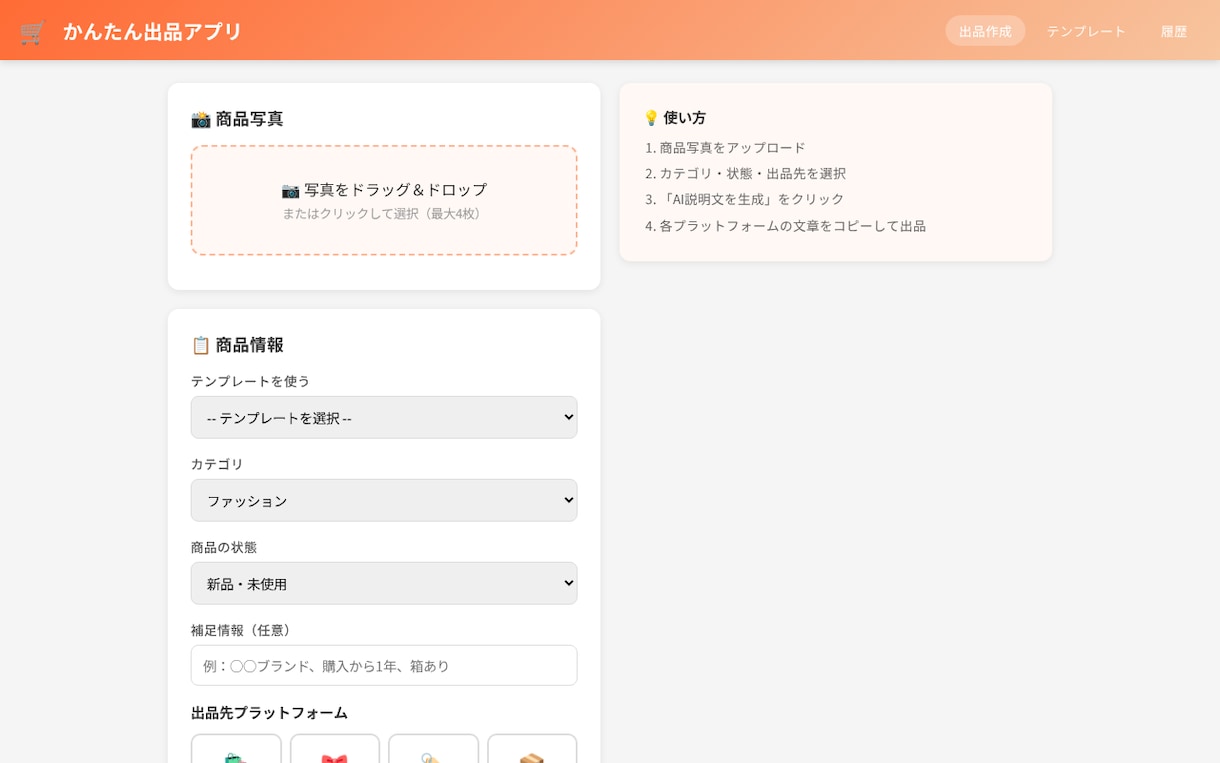The width and height of the screenshot is (1220, 763).
Task: Select the platform card with shopping bags icon
Action: pos(236,749)
